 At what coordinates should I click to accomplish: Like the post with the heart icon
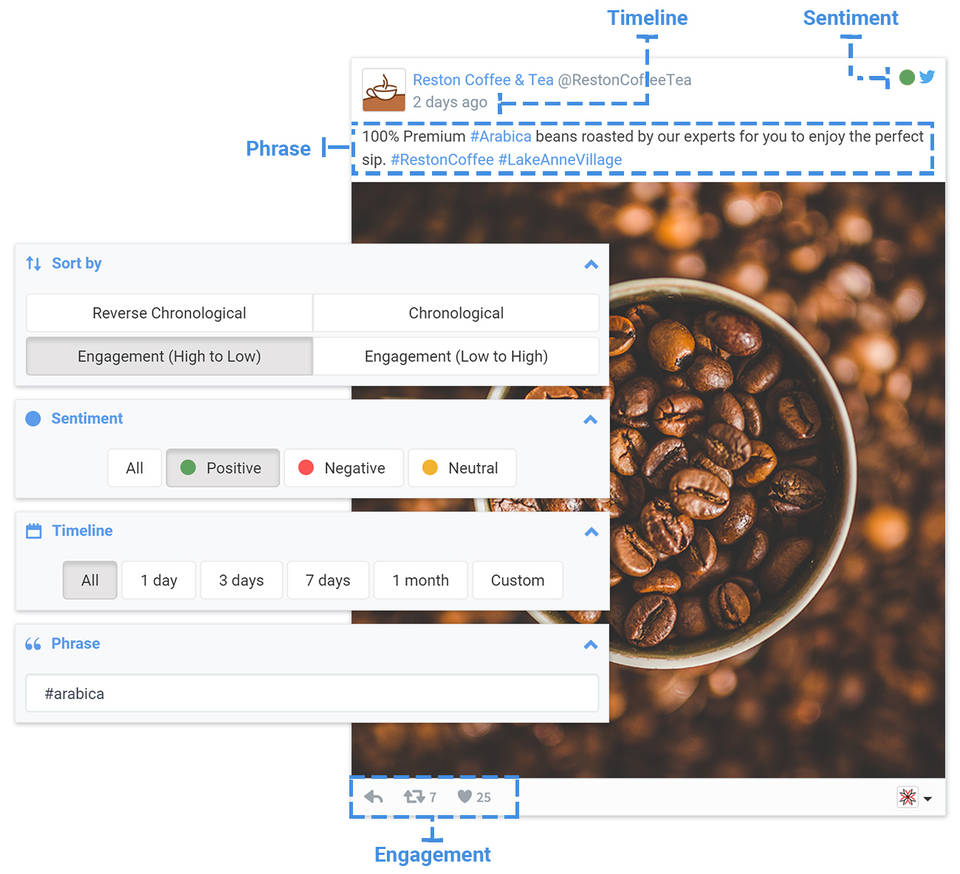click(464, 797)
